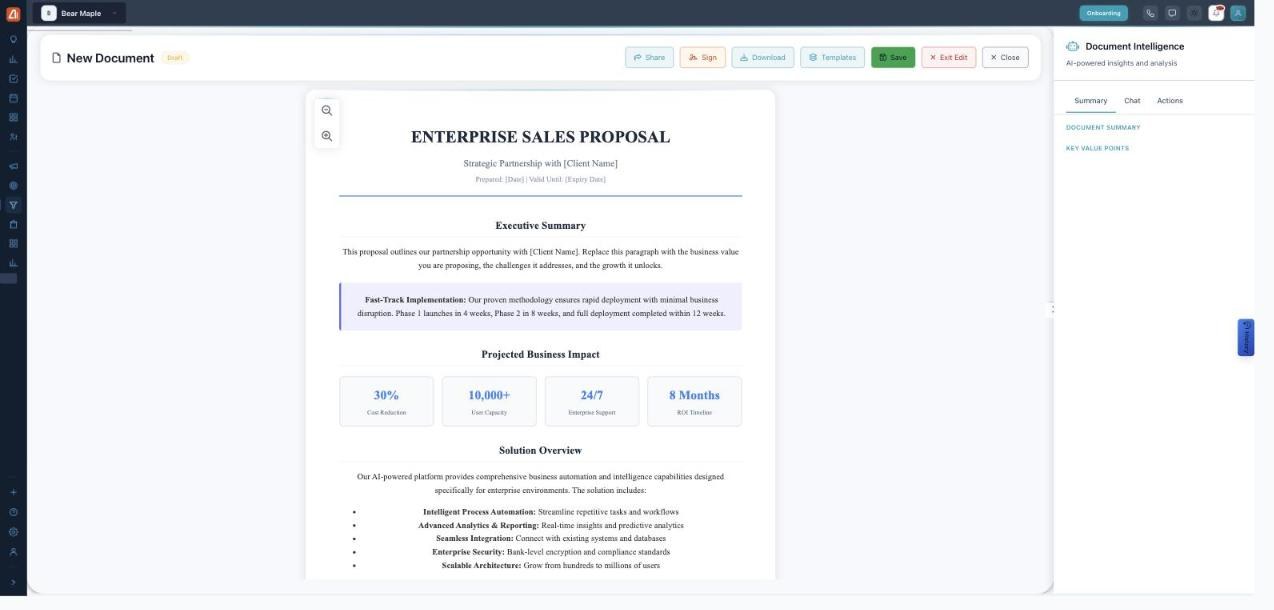
Task: Click the Executive Summary heading
Action: 540,226
